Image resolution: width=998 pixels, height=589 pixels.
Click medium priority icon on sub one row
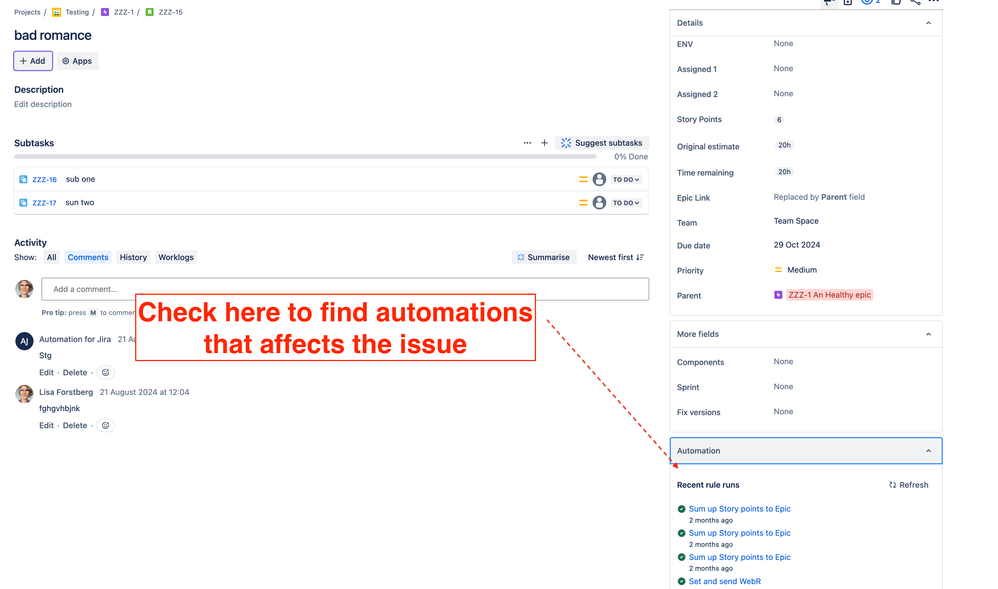click(583, 180)
